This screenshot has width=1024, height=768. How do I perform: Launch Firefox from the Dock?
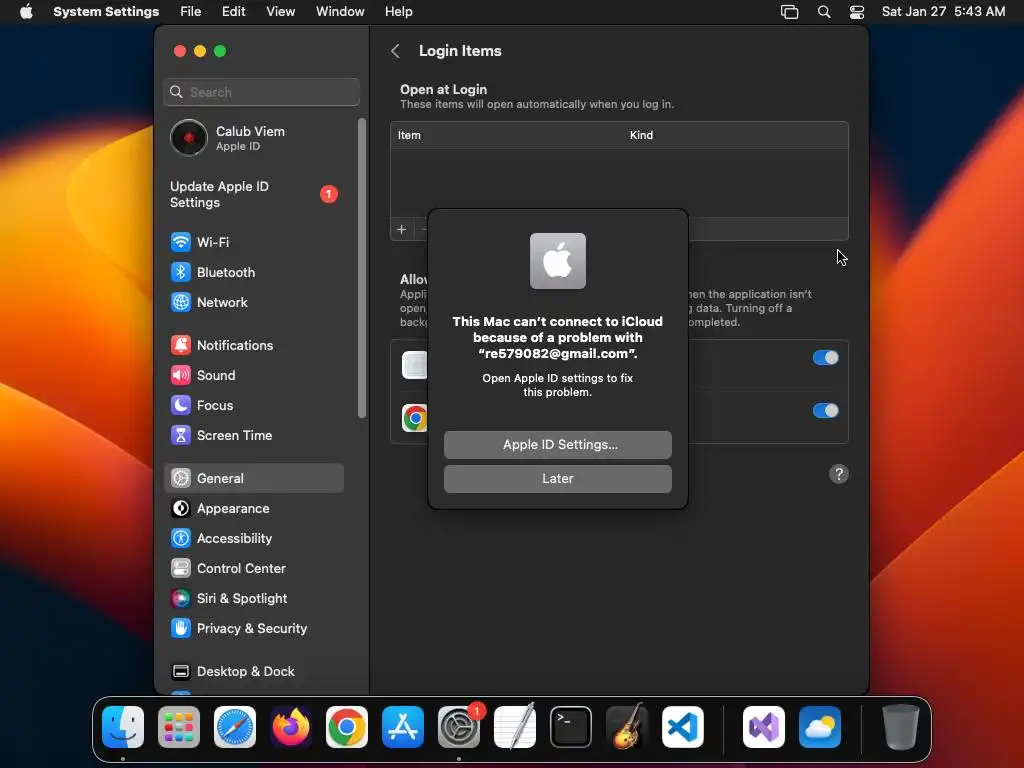pyautogui.click(x=291, y=727)
